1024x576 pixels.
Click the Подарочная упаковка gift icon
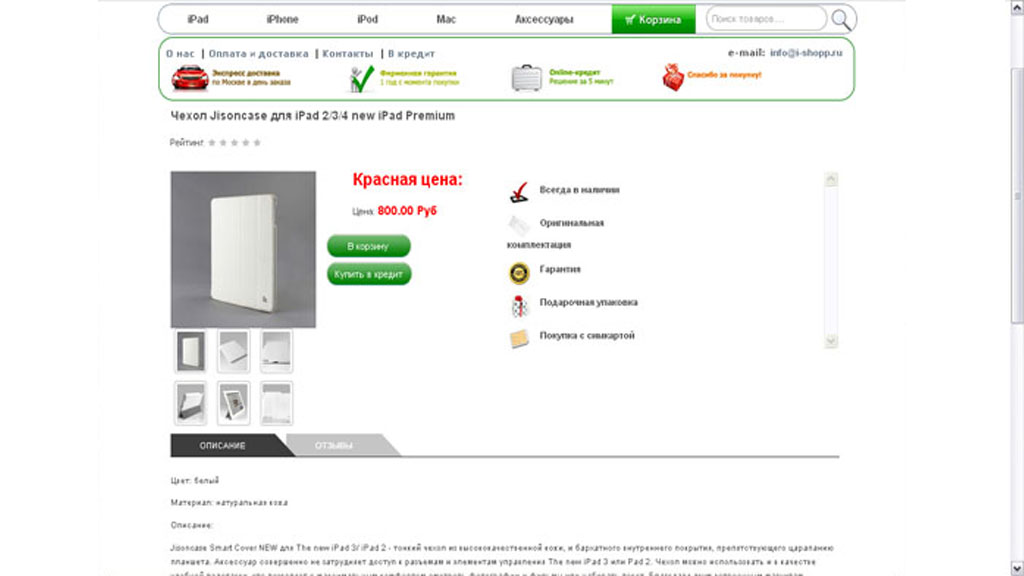[519, 306]
